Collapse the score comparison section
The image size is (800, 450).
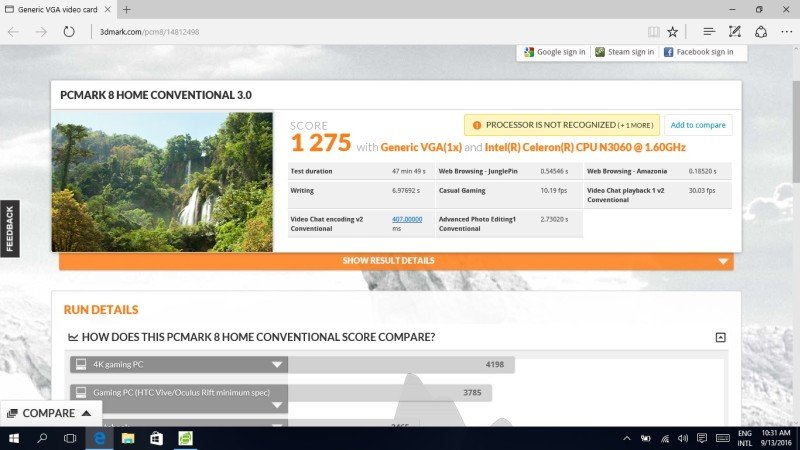[720, 337]
